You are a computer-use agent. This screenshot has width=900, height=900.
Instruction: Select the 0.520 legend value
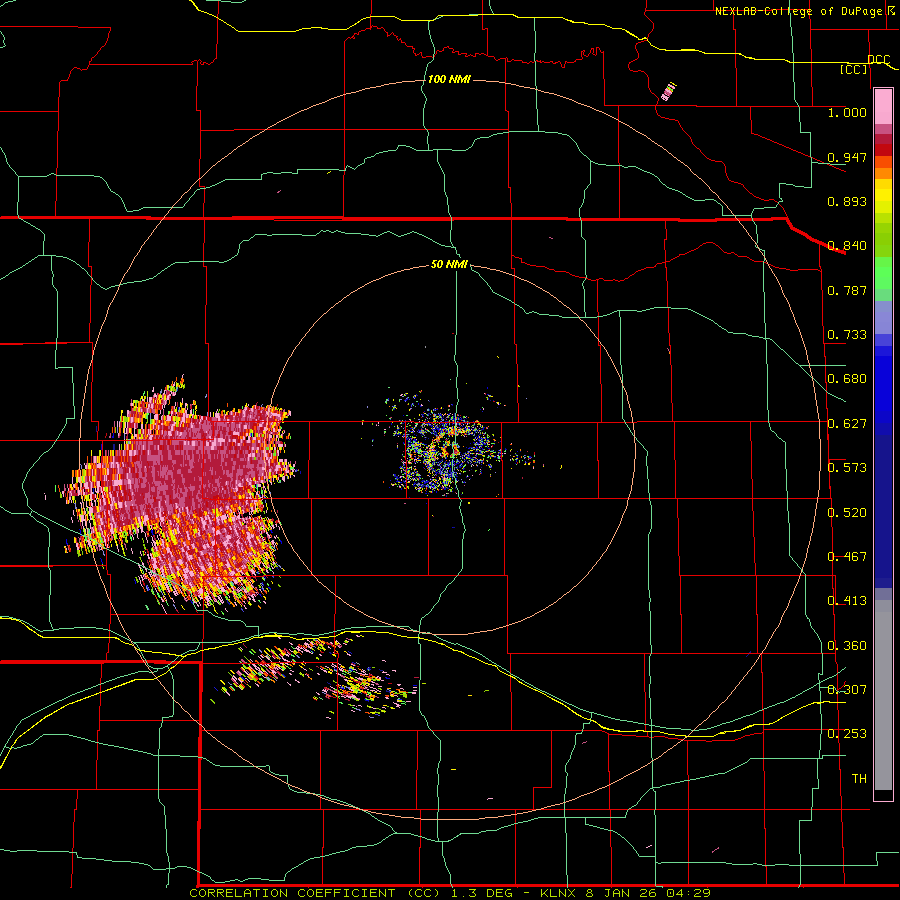click(x=847, y=512)
